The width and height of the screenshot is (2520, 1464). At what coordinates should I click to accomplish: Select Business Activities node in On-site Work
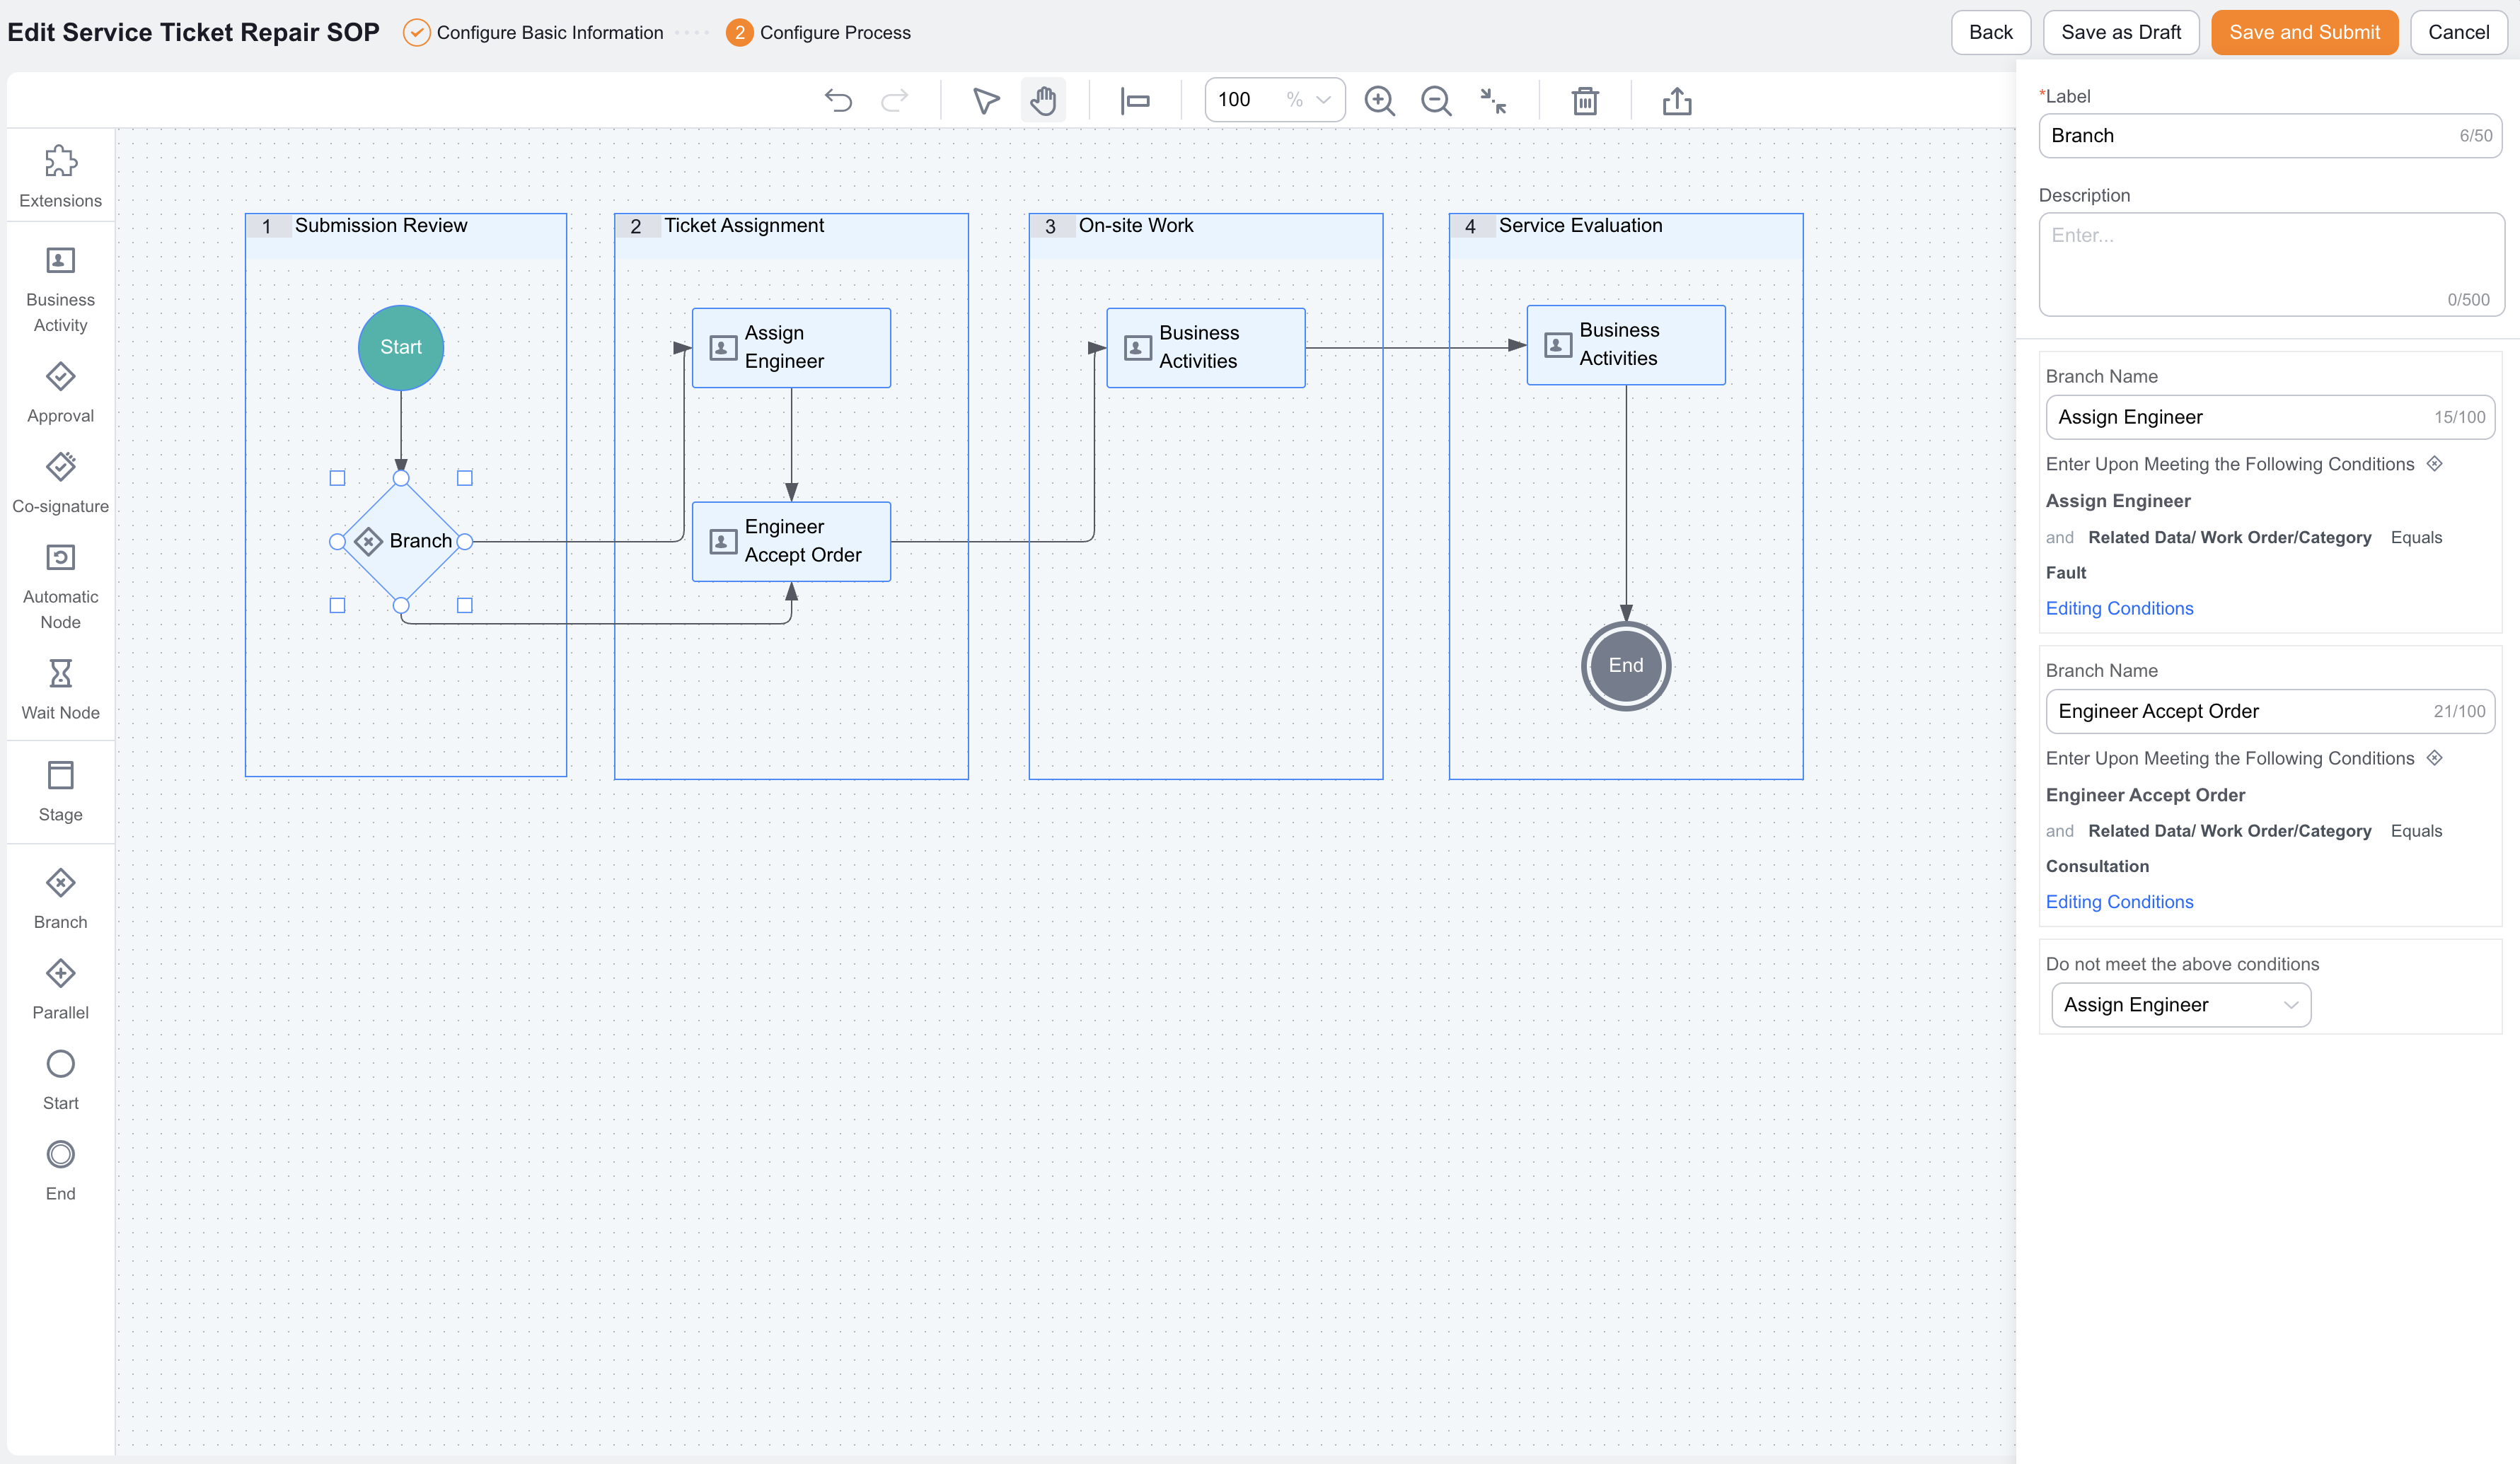pyautogui.click(x=1205, y=347)
